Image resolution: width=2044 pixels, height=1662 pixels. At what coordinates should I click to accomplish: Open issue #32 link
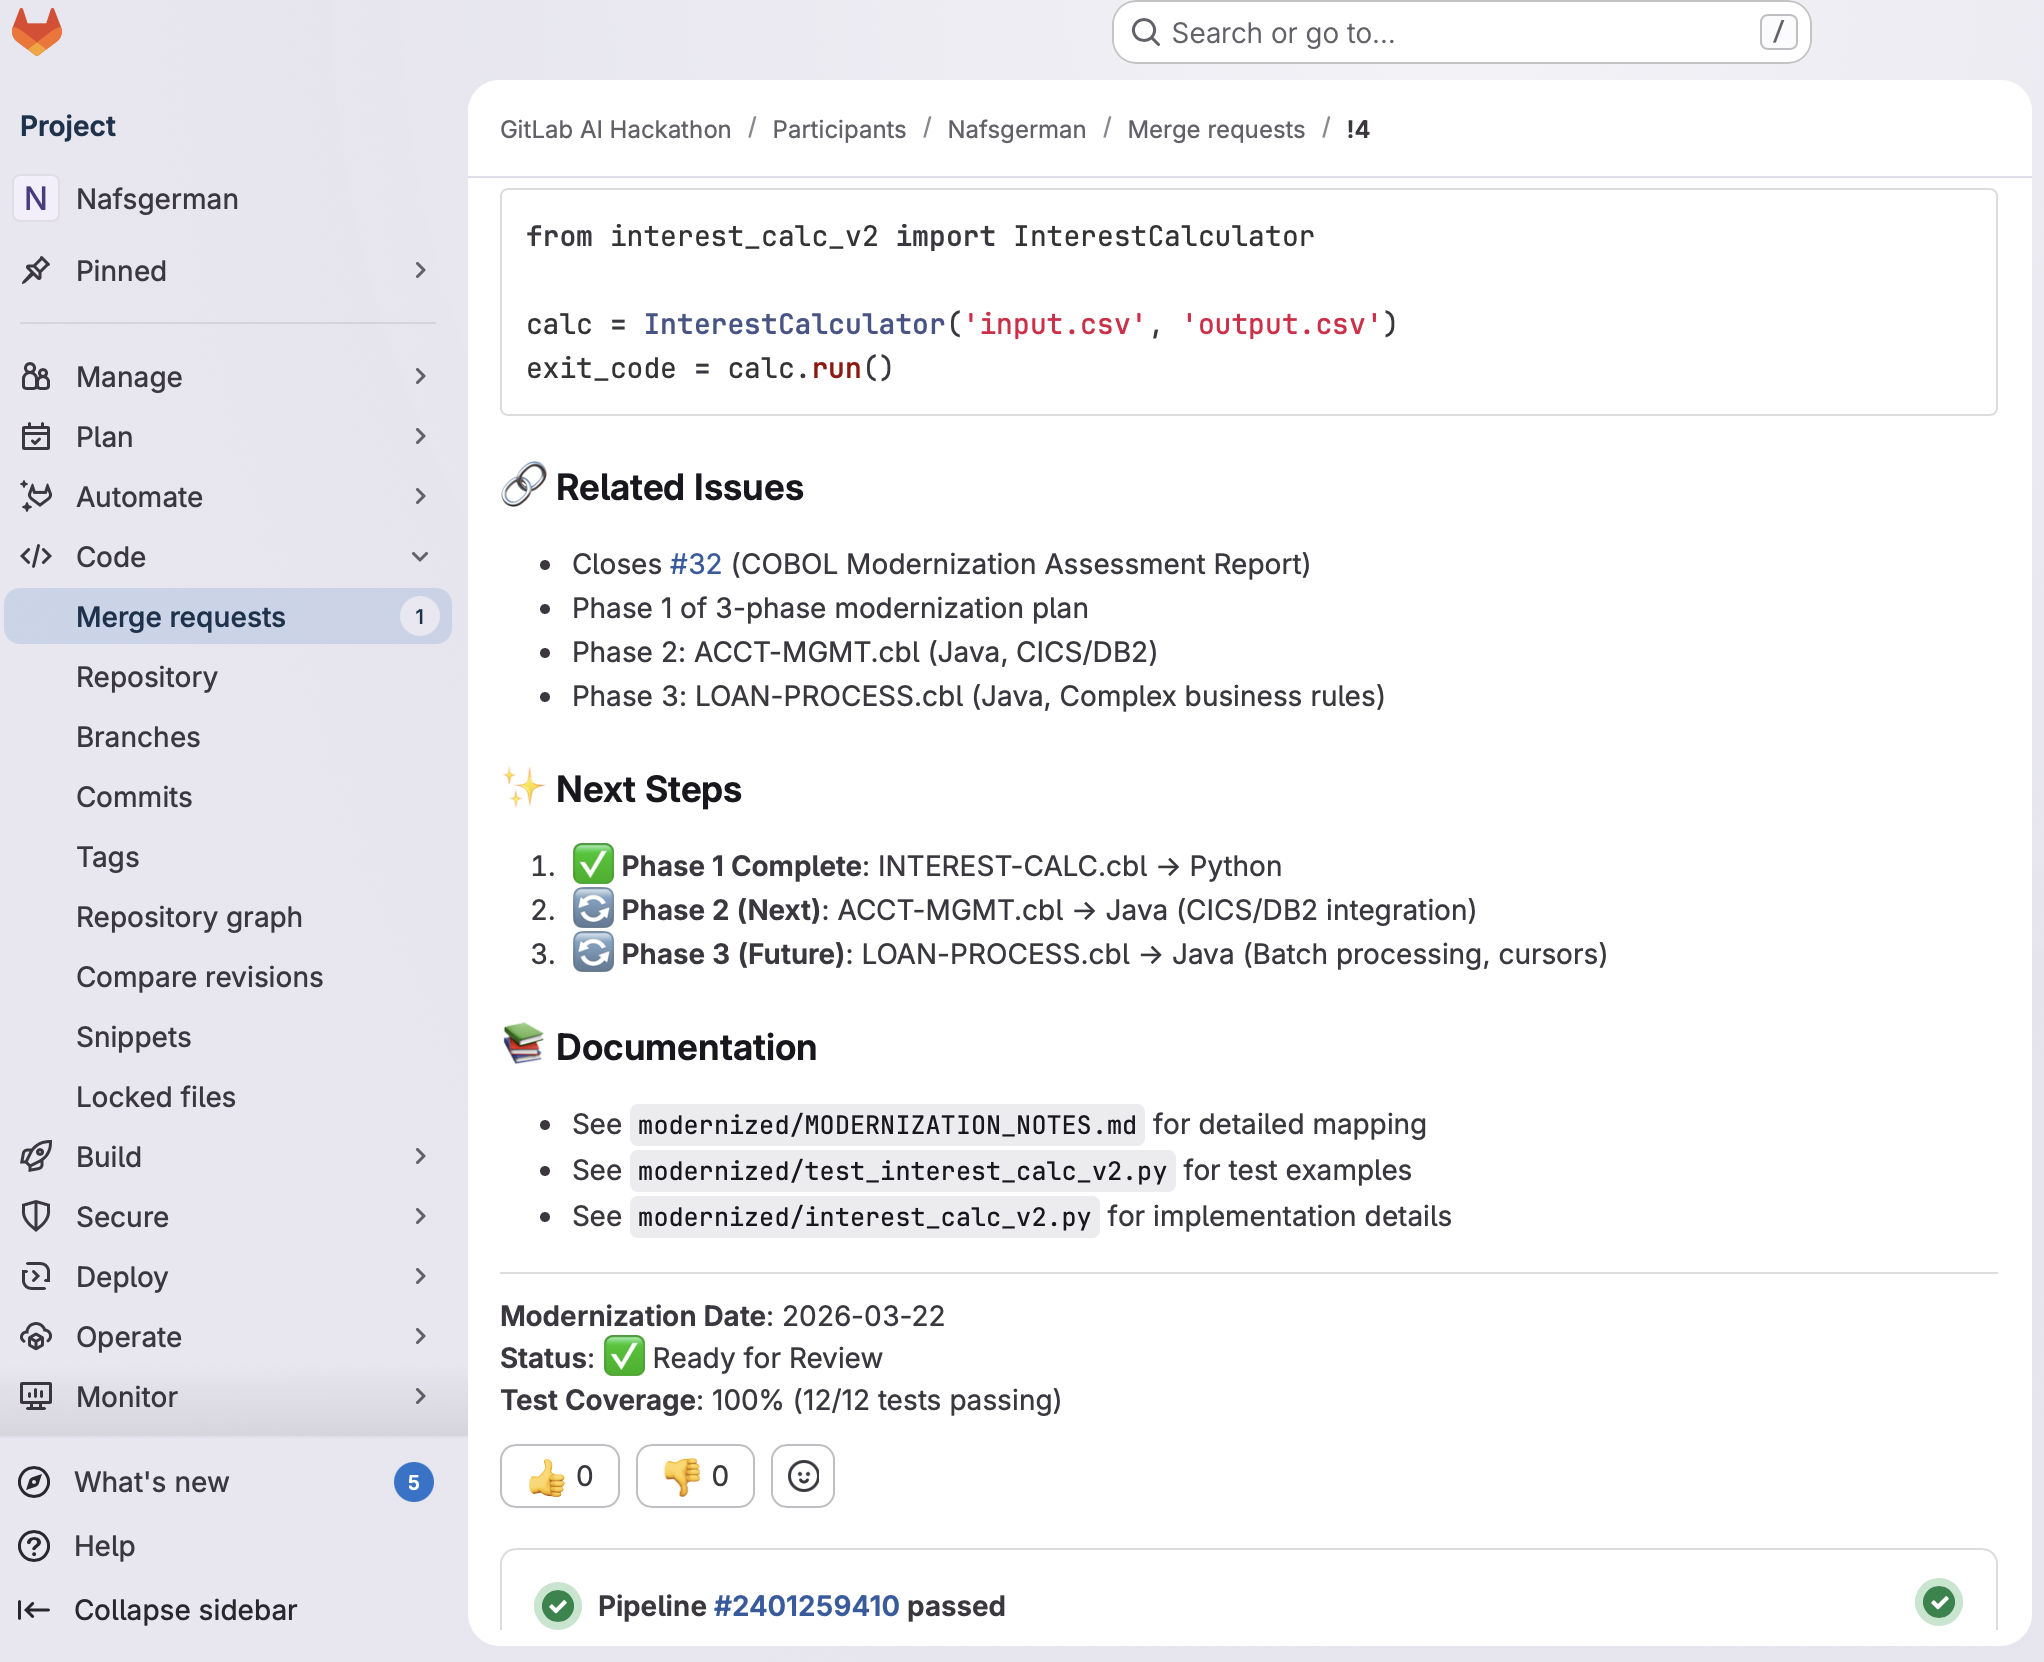695,564
